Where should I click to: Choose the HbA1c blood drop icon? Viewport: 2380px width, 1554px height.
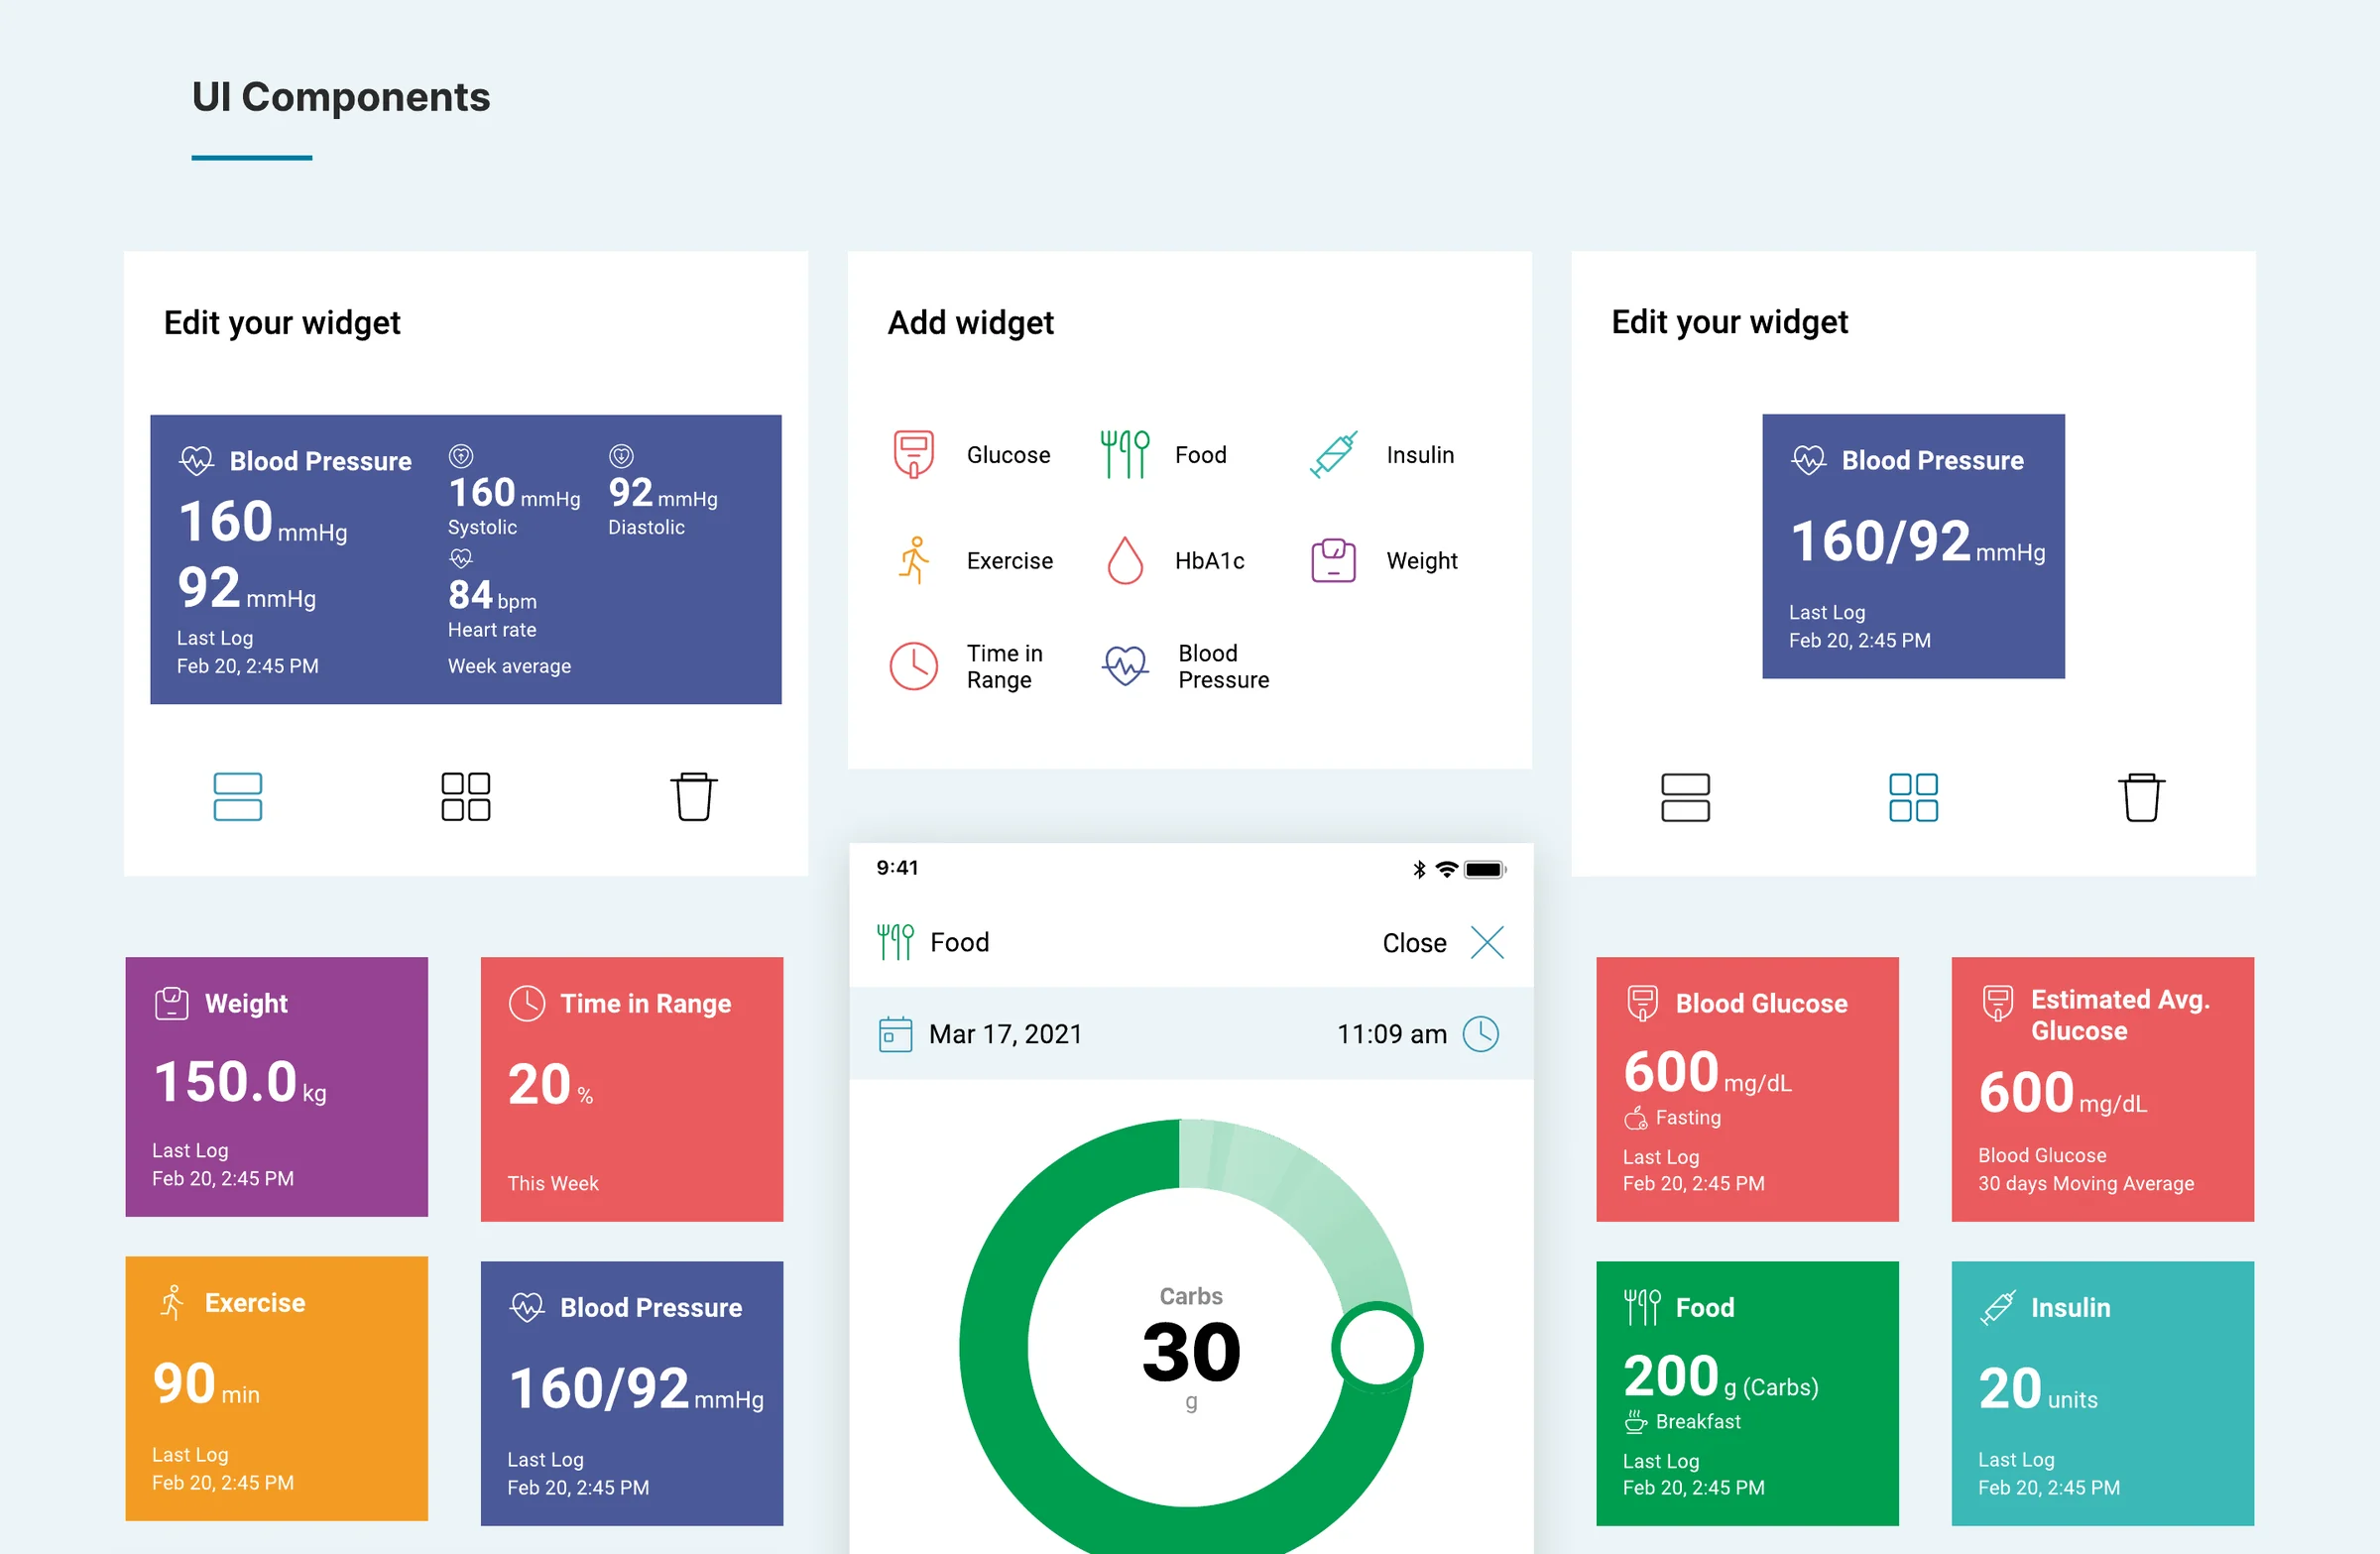tap(1125, 560)
